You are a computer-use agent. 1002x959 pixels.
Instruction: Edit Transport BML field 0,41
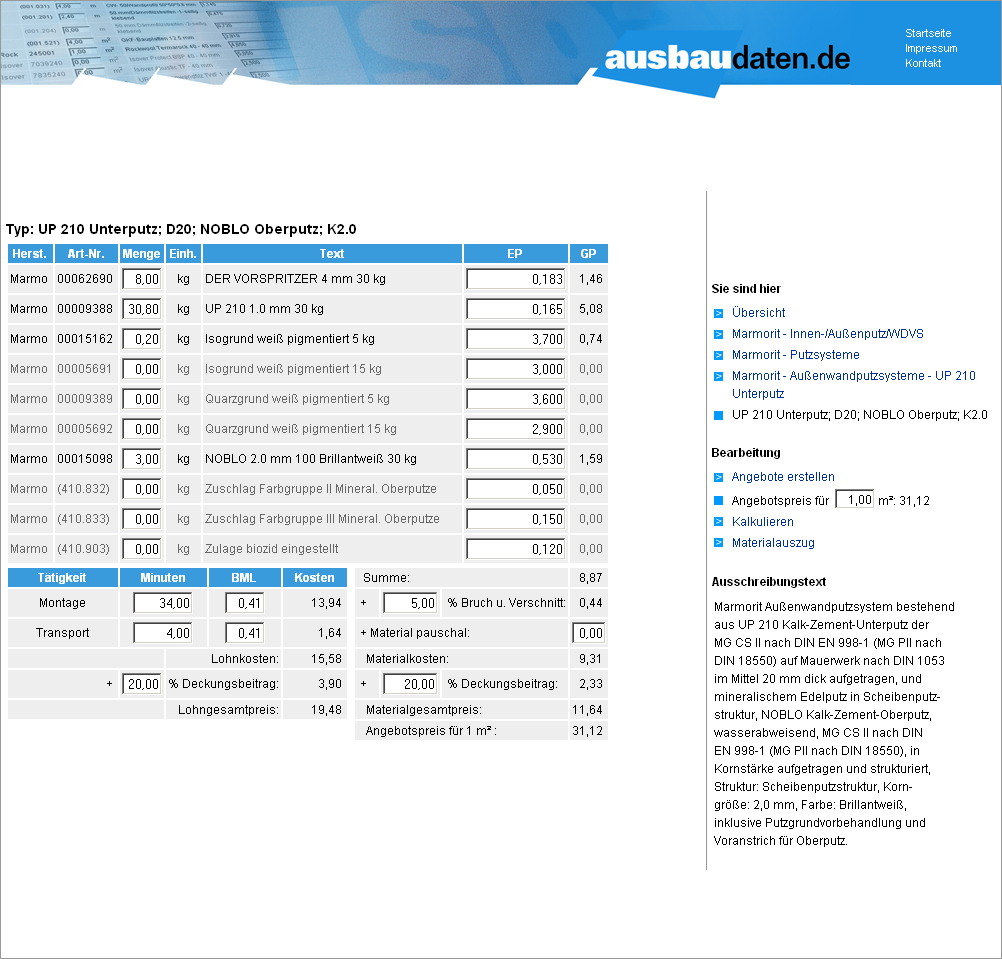[x=244, y=633]
